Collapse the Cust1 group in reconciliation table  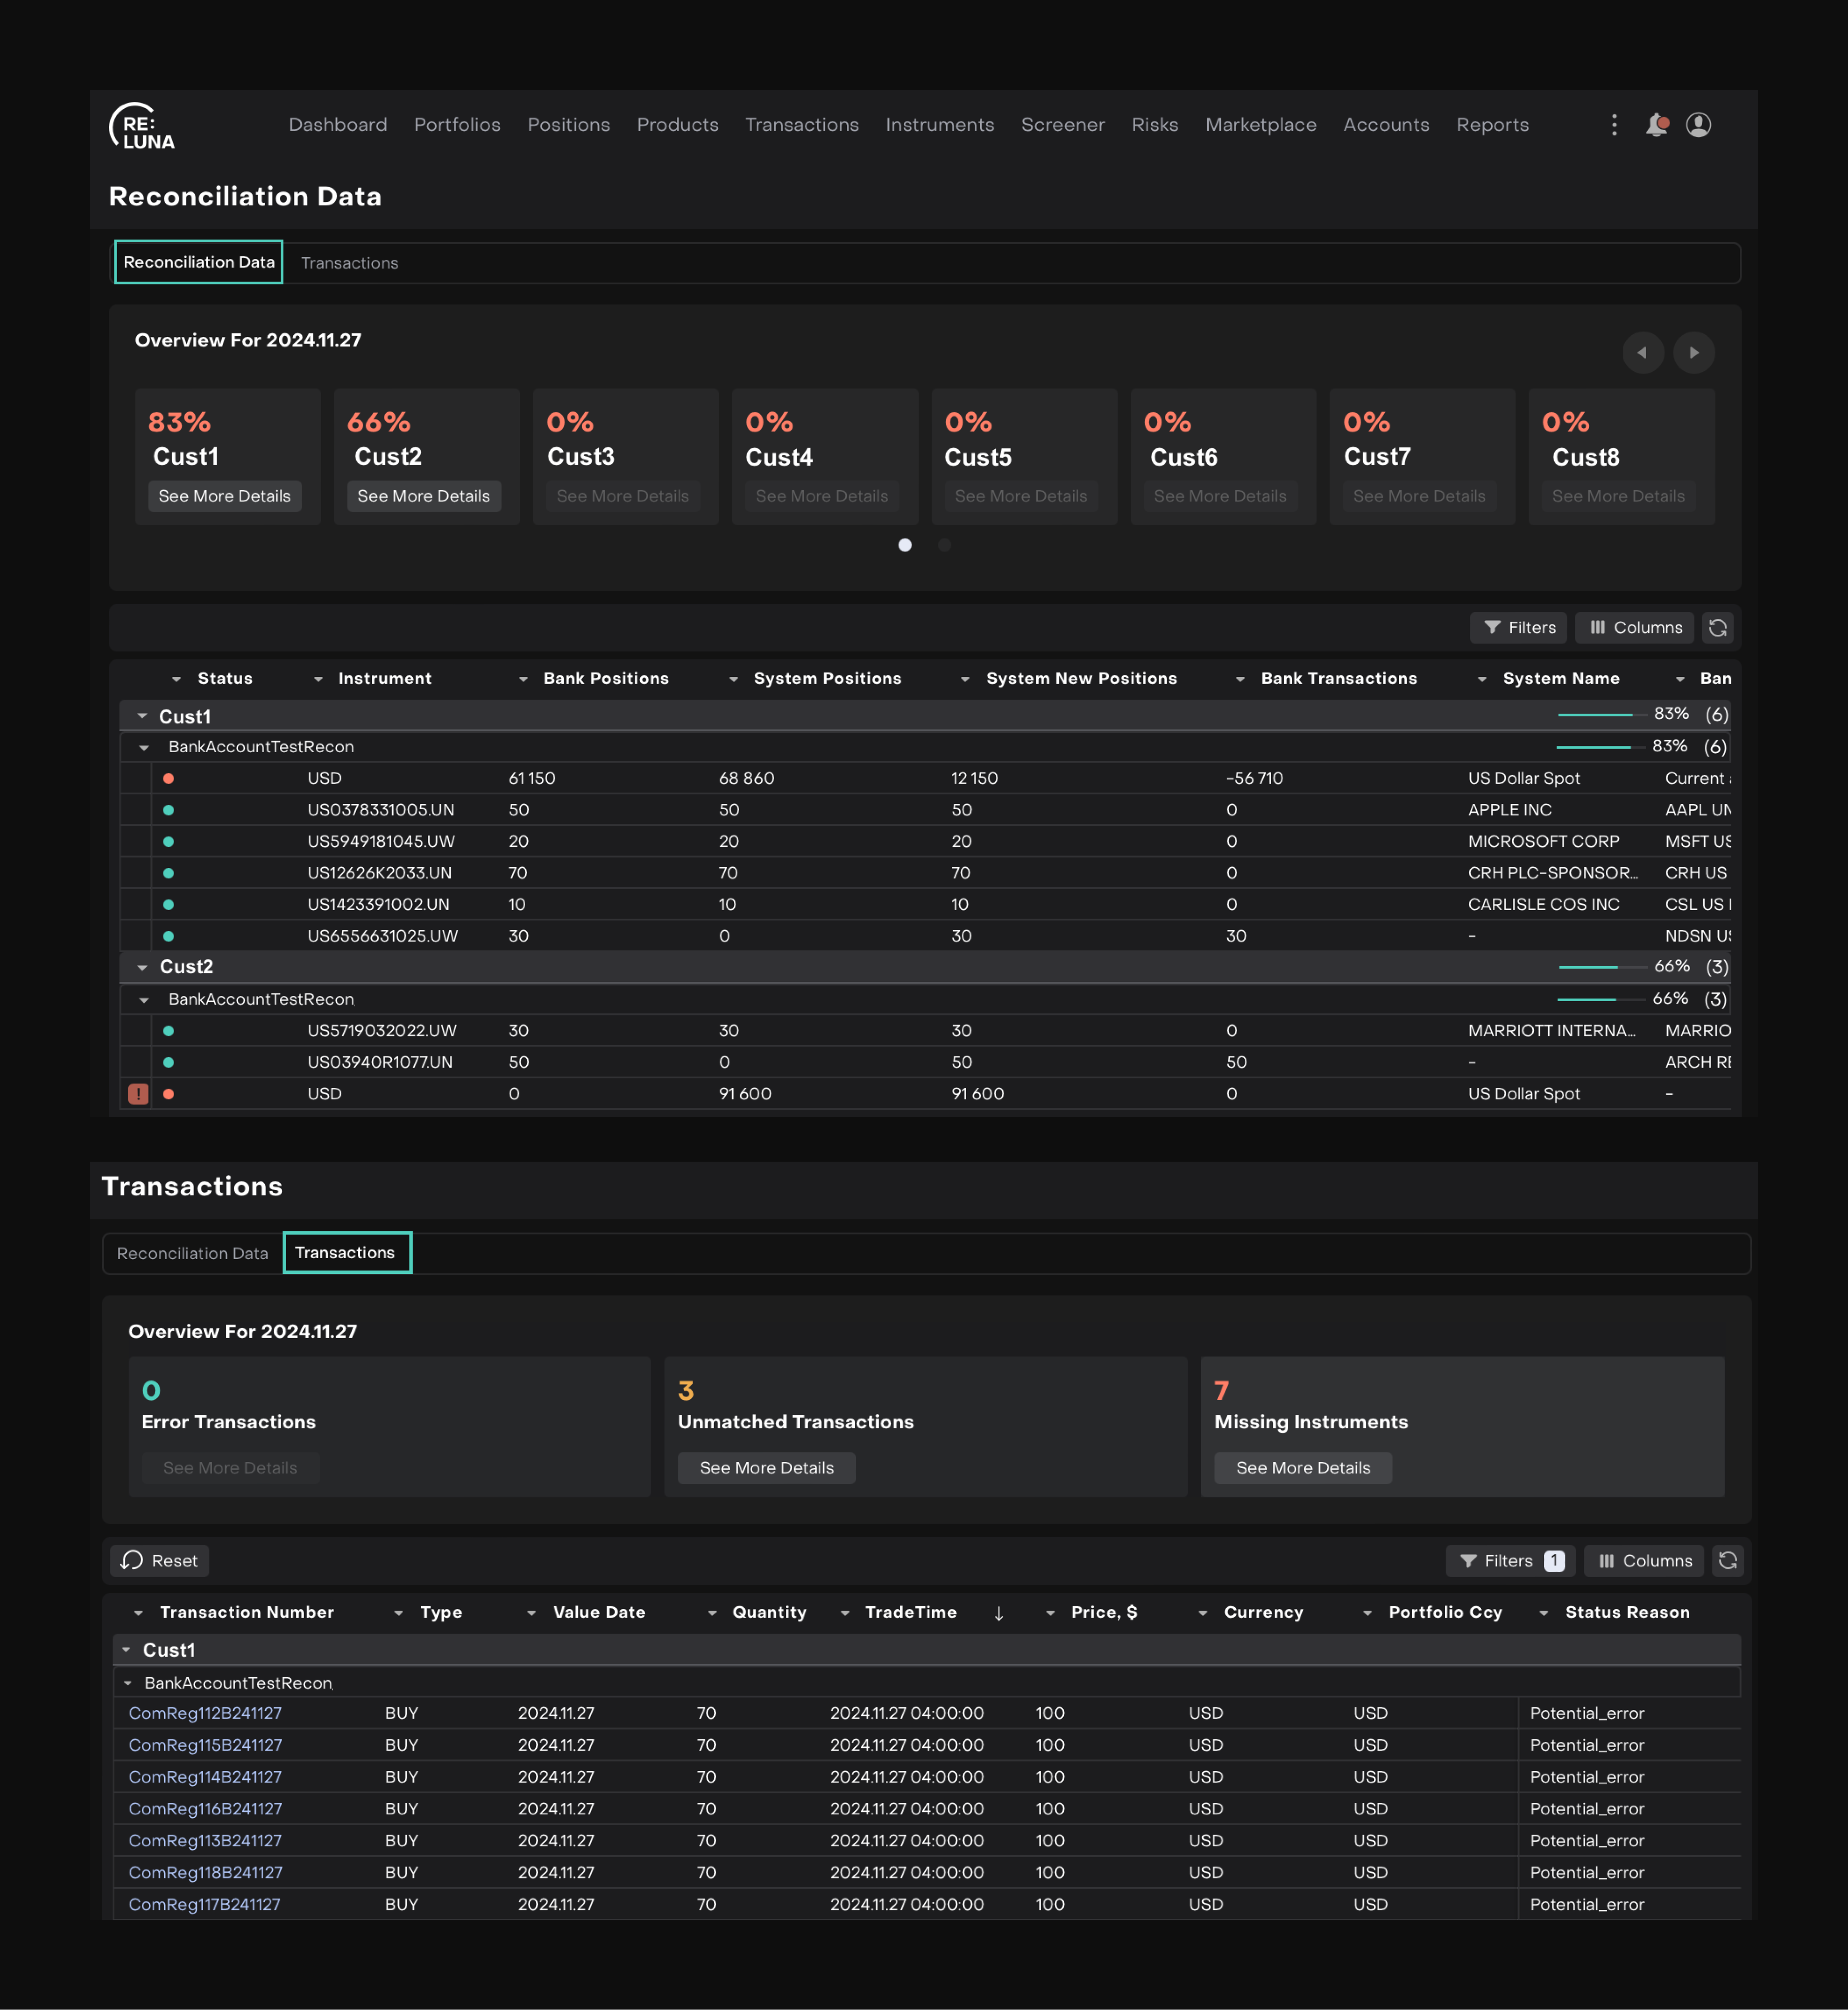[x=142, y=716]
